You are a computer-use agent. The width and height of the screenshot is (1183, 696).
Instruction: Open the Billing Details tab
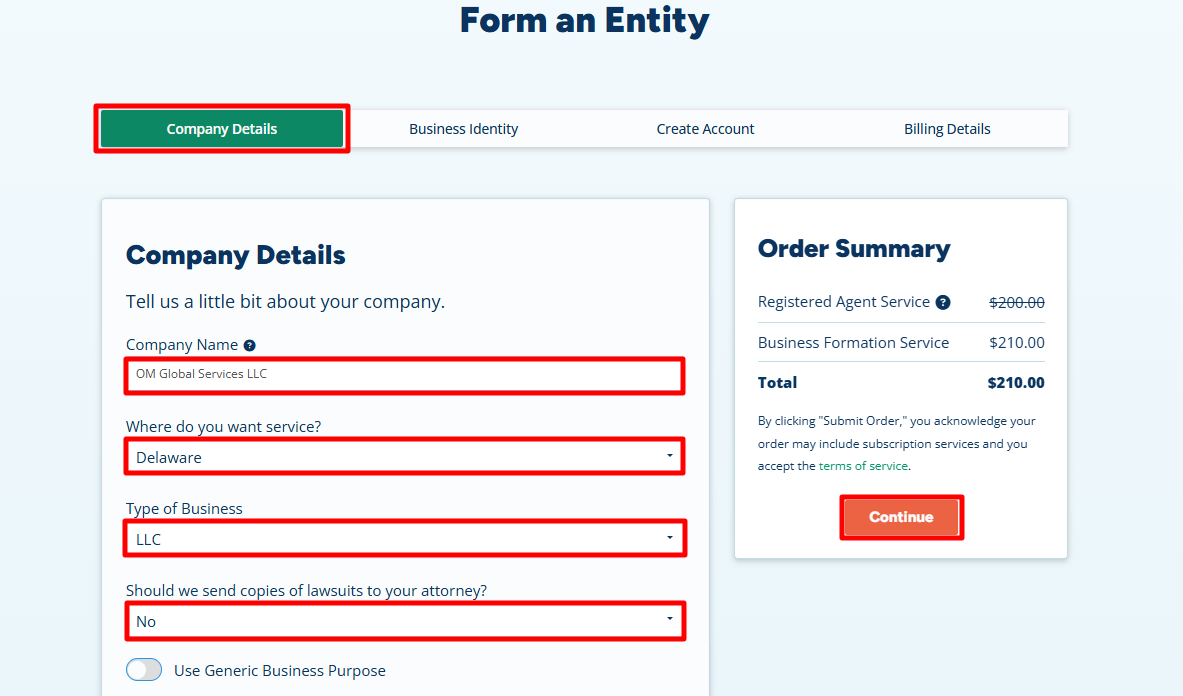tap(947, 129)
